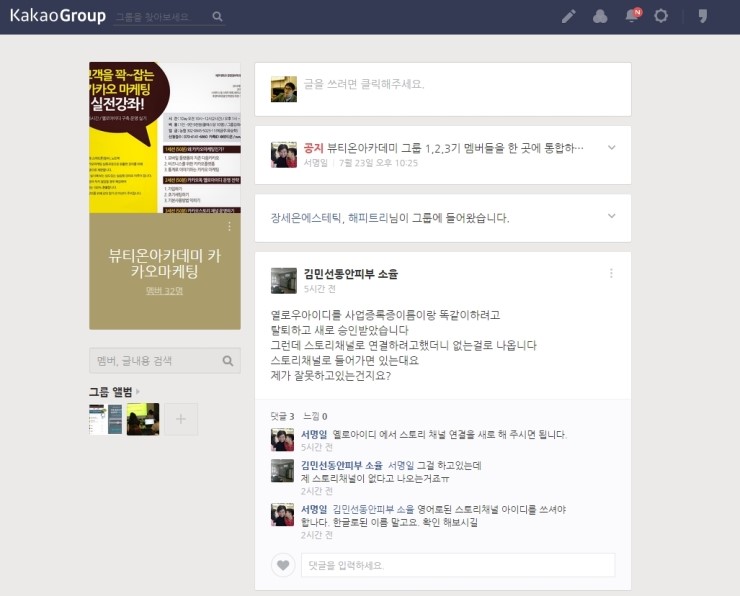740x596 pixels.
Task: Click the avatar on the first comment
Action: 282,440
